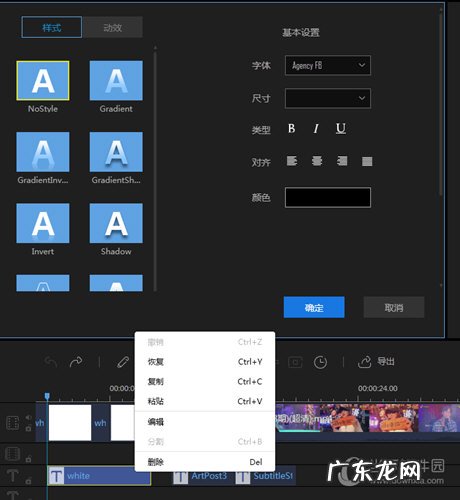The width and height of the screenshot is (460, 500).
Task: Open the 颜色 black color swatch
Action: [328, 197]
